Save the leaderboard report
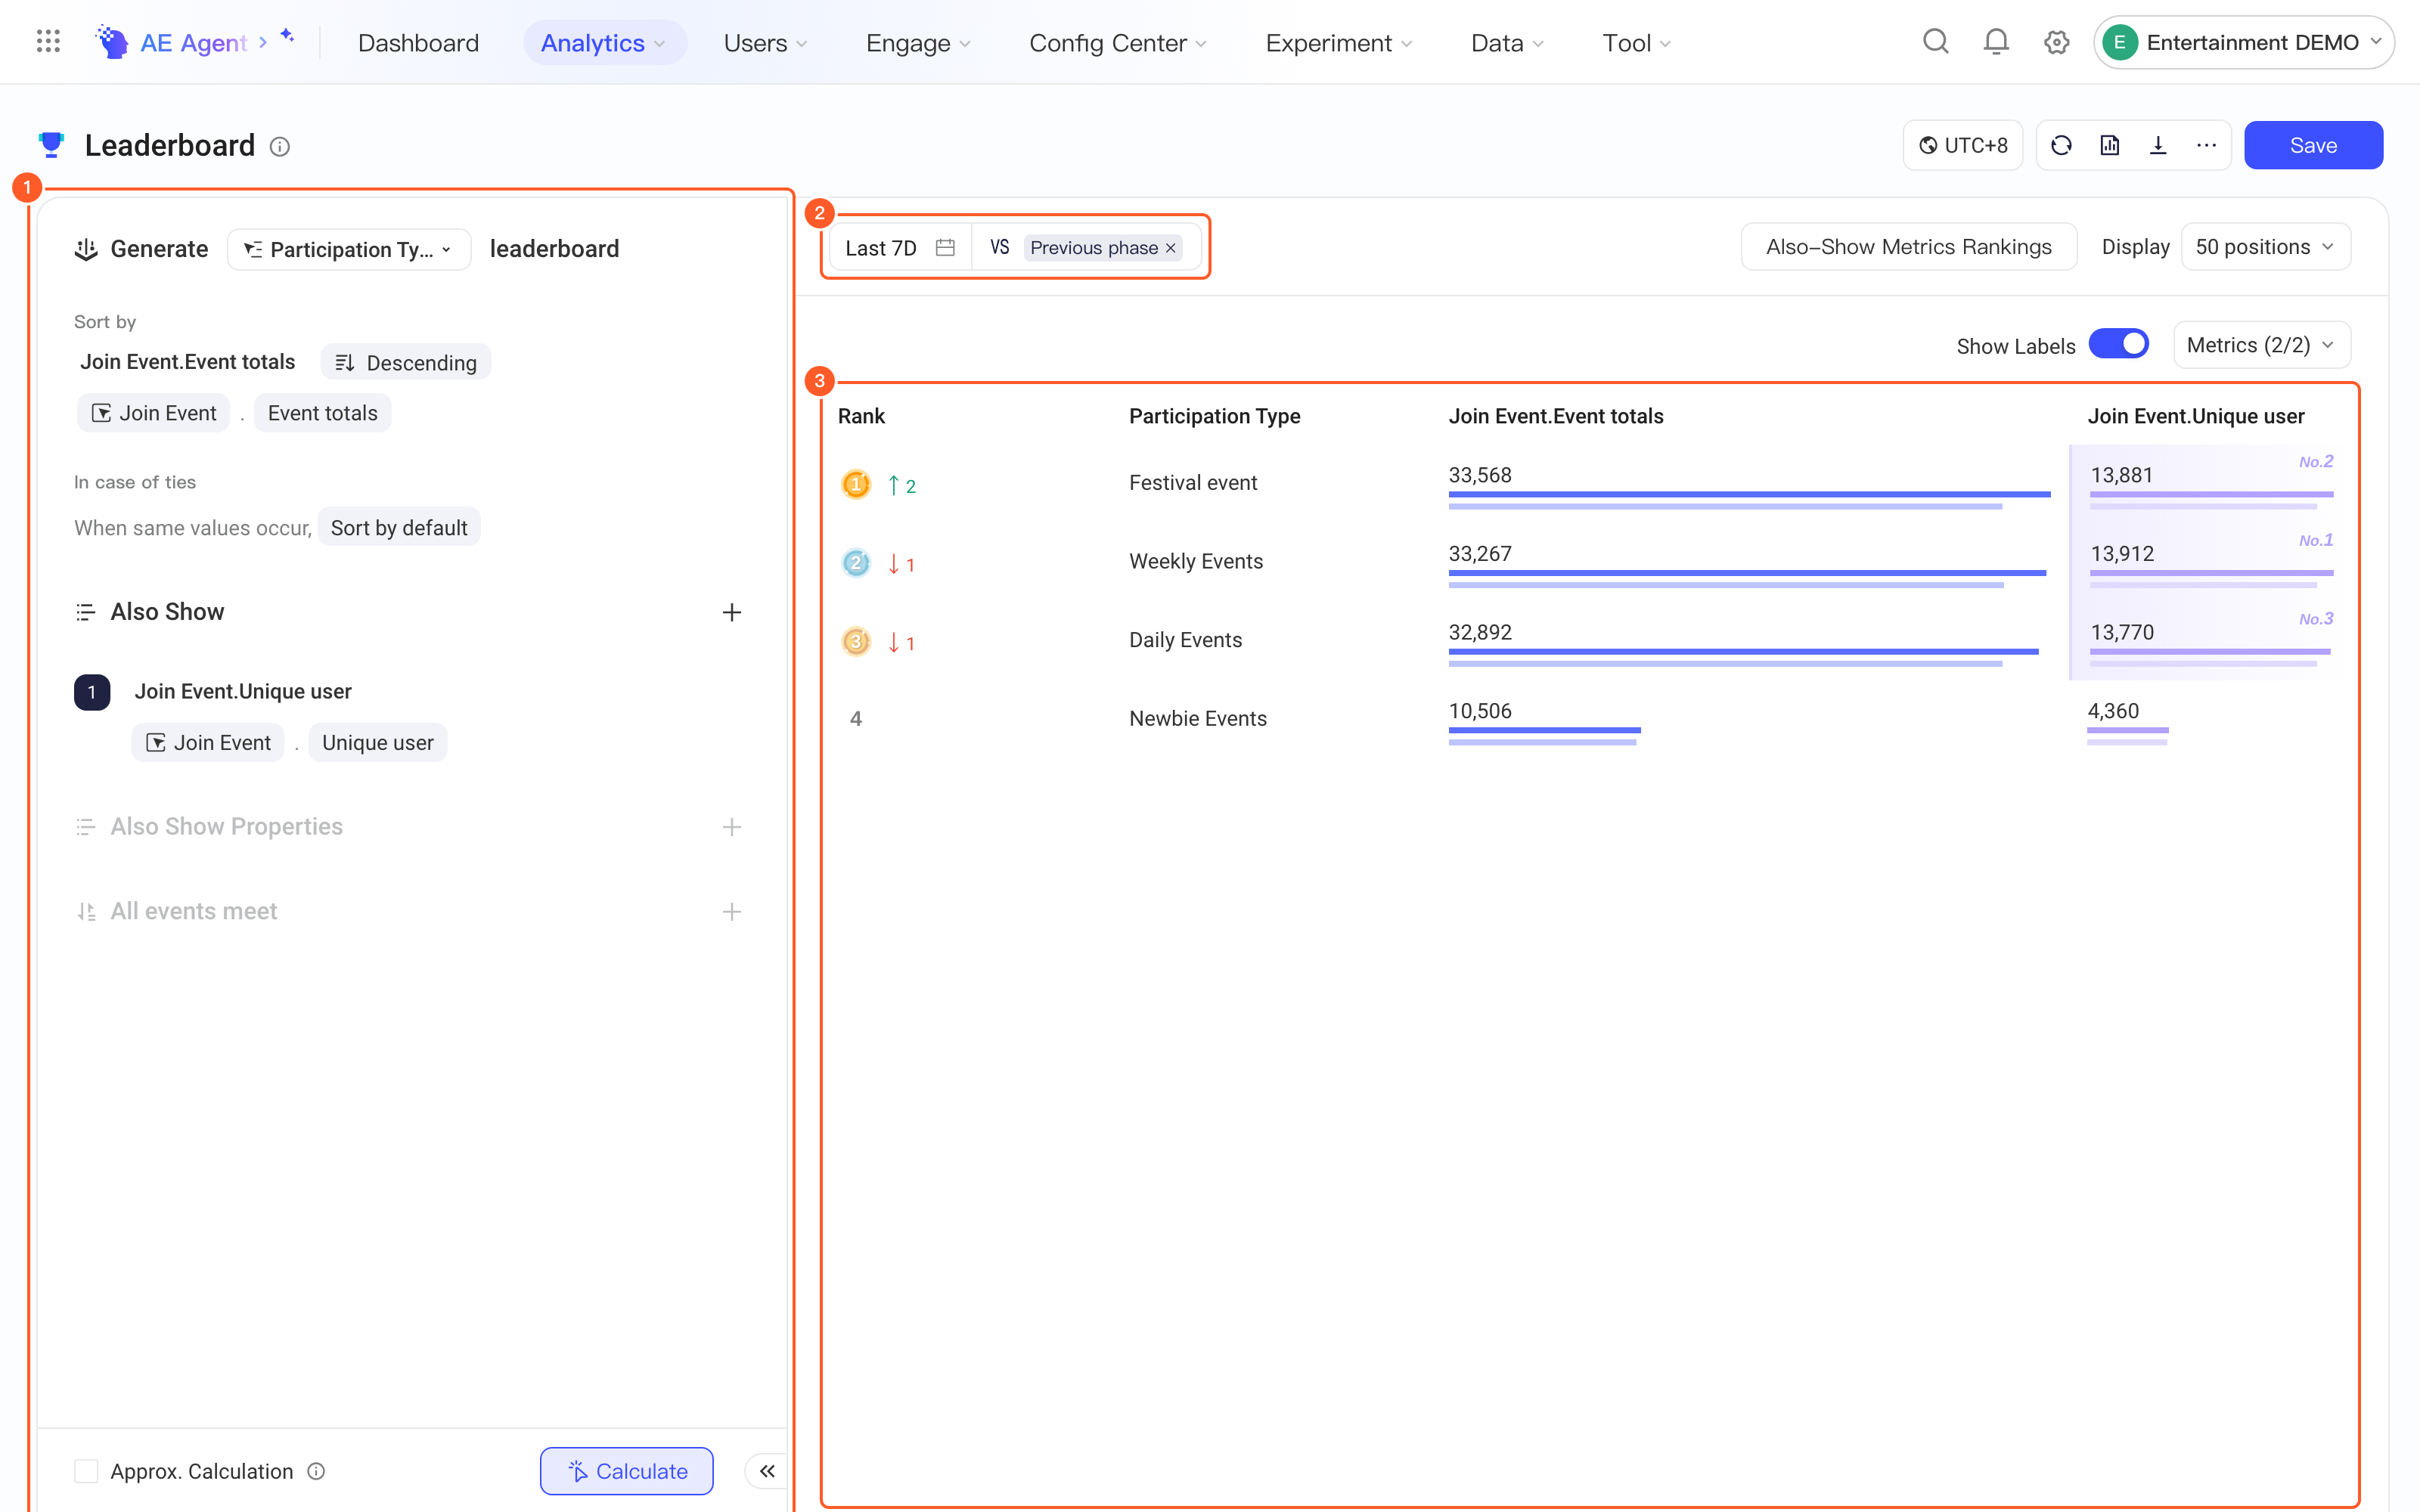The height and width of the screenshot is (1512, 2420). click(x=2313, y=145)
